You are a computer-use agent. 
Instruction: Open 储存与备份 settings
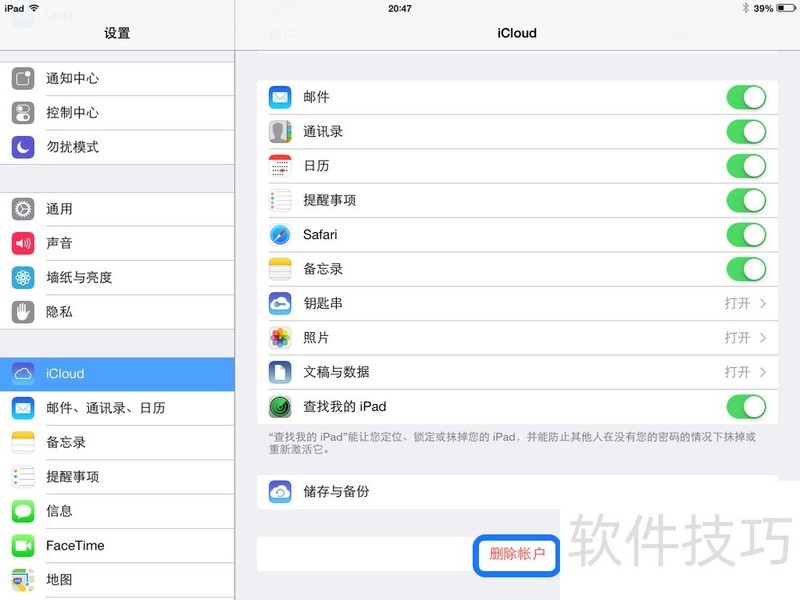[x=500, y=491]
